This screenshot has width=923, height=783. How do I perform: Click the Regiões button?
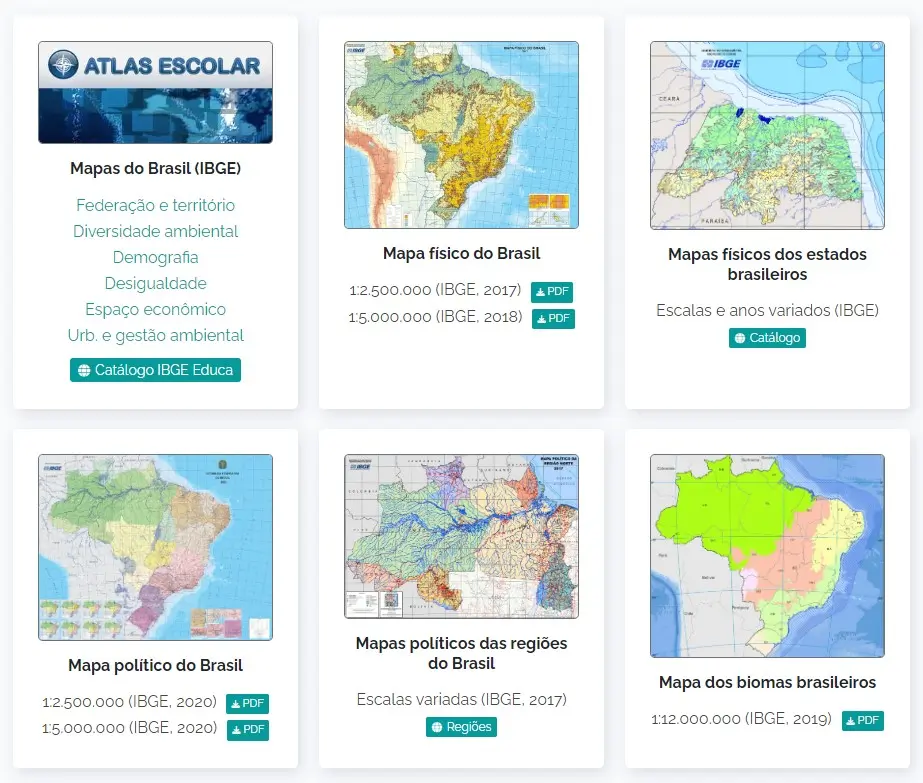461,727
